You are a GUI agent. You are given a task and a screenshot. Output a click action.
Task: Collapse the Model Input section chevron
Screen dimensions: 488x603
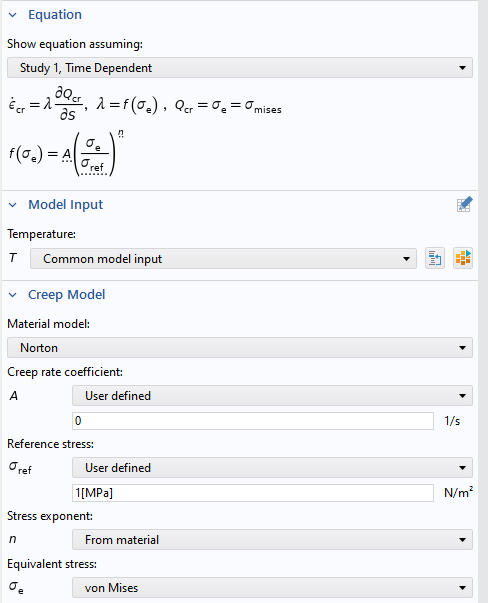pos(13,205)
